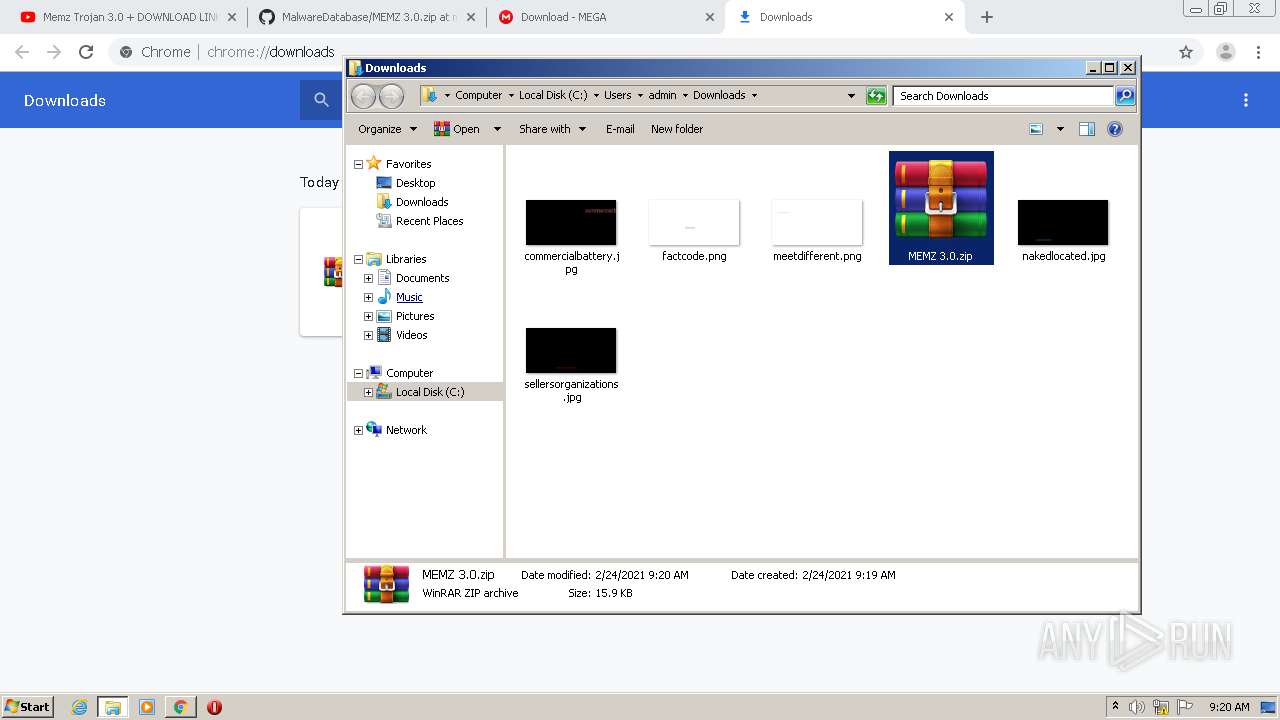The image size is (1280, 720).
Task: Open Desktop in Favorites
Action: point(415,183)
